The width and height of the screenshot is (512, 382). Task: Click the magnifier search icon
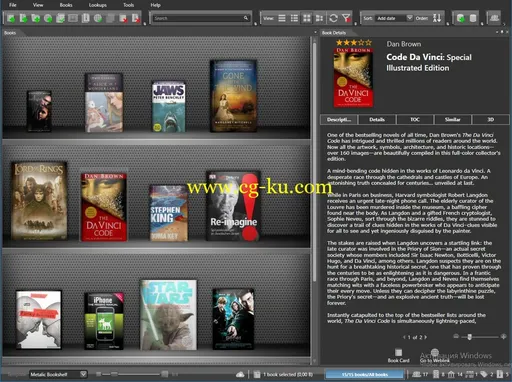pyautogui.click(x=246, y=18)
